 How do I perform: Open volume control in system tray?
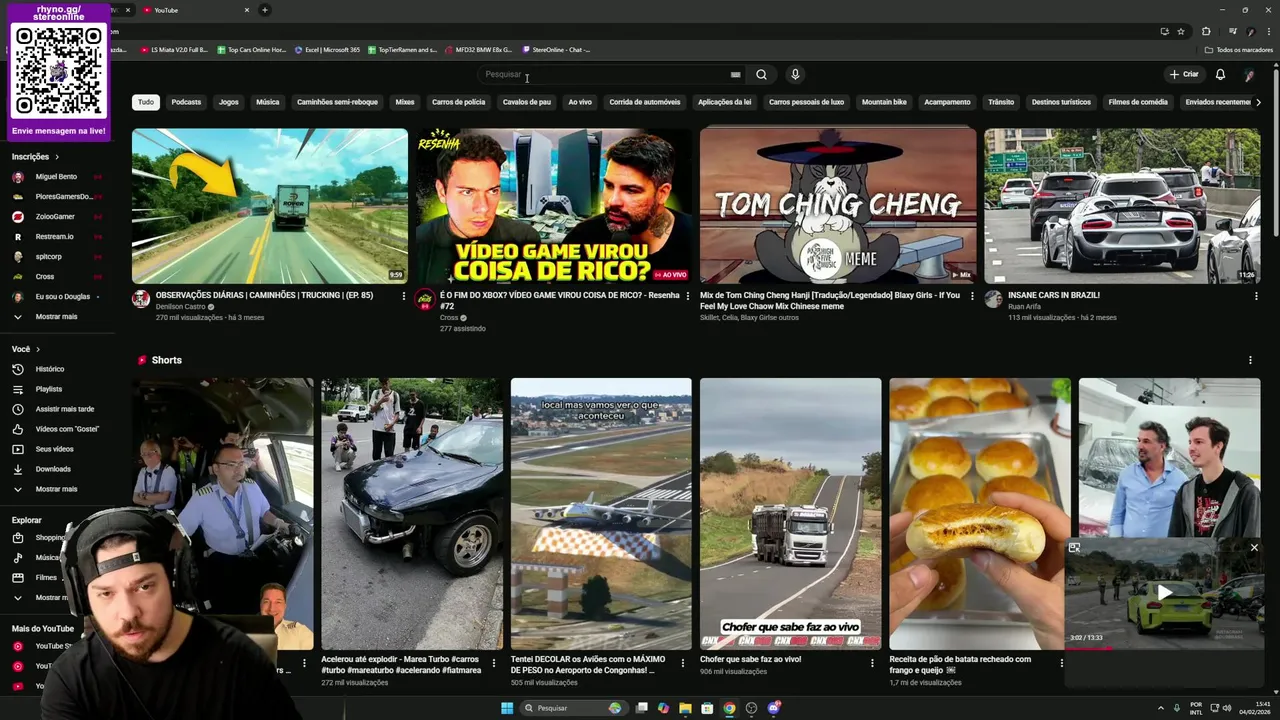(1227, 708)
